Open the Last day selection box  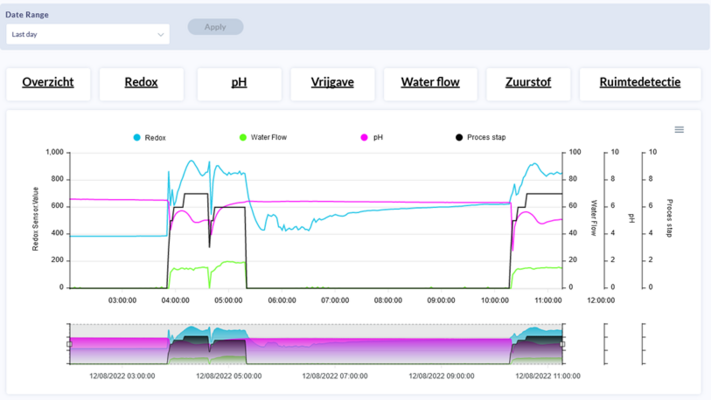pyautogui.click(x=86, y=34)
